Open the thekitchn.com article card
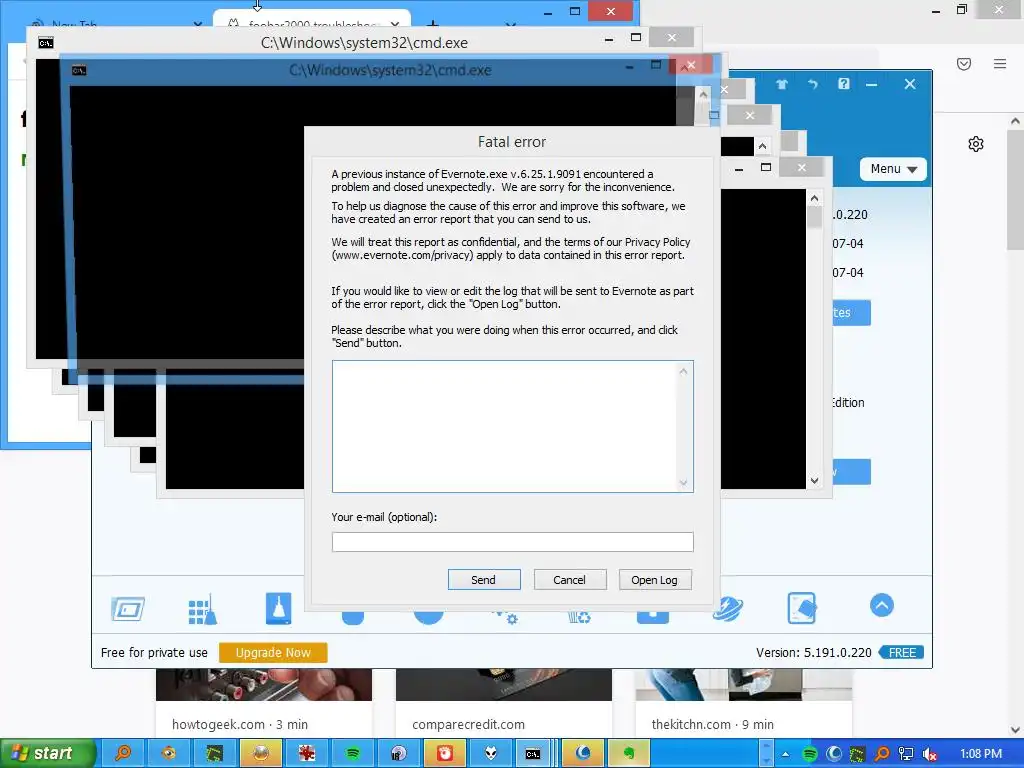 [743, 702]
